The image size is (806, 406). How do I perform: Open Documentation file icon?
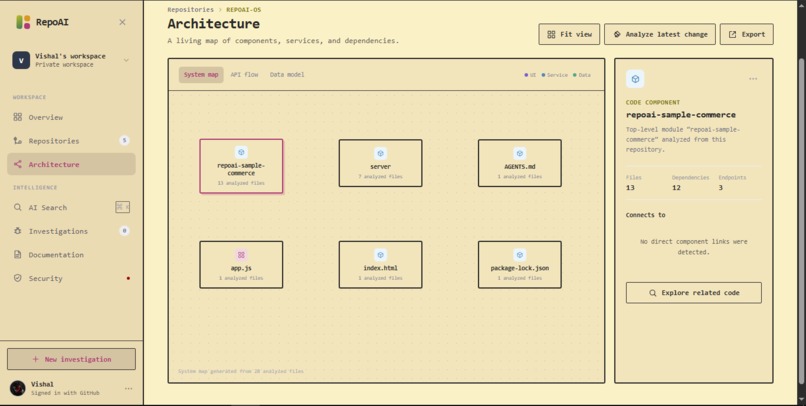17,255
